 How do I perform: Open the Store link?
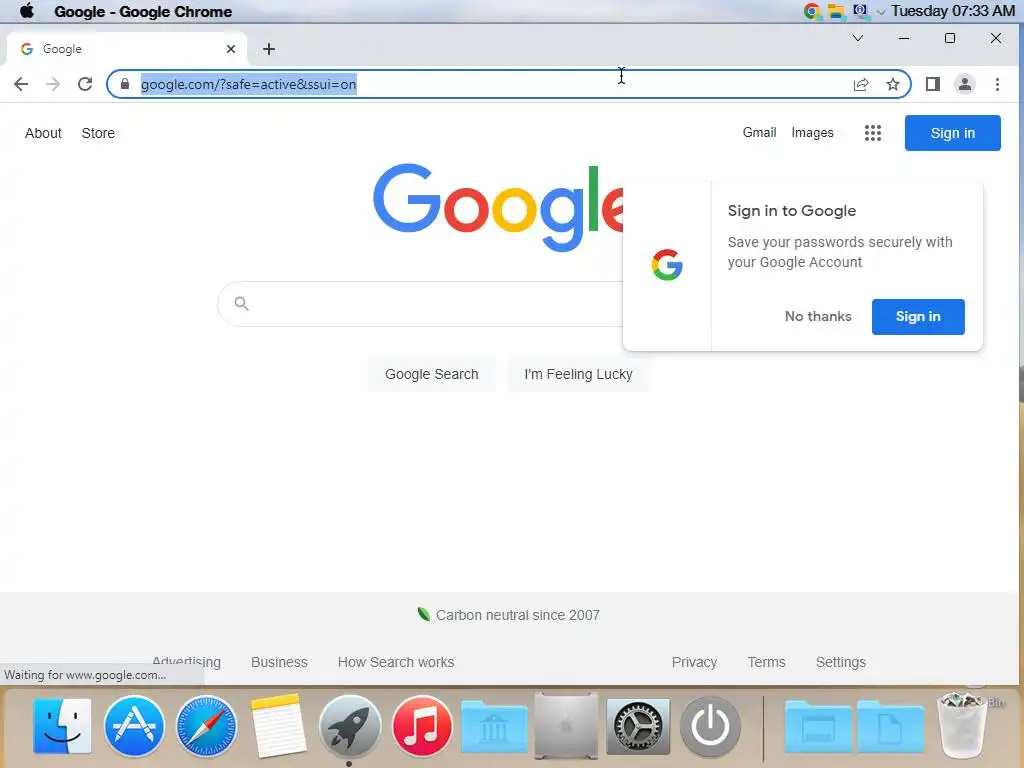[98, 133]
